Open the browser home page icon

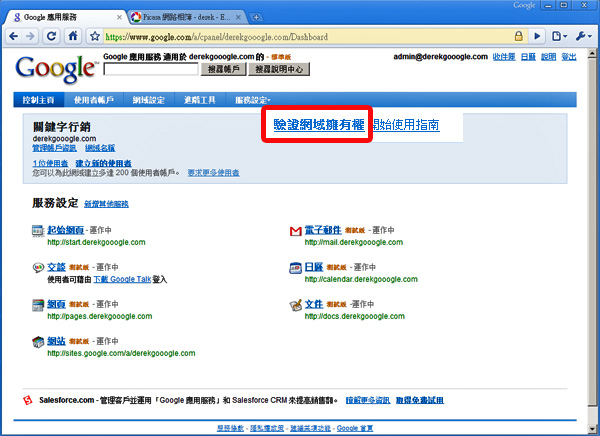coord(73,36)
